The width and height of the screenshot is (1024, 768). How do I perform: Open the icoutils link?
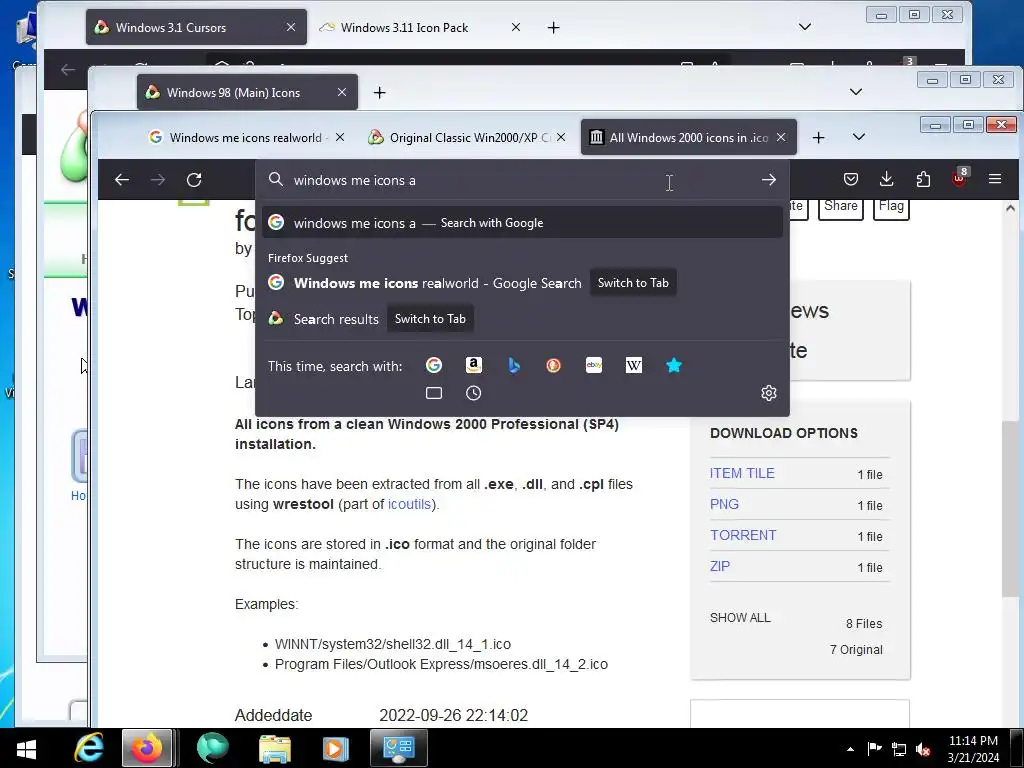[409, 504]
